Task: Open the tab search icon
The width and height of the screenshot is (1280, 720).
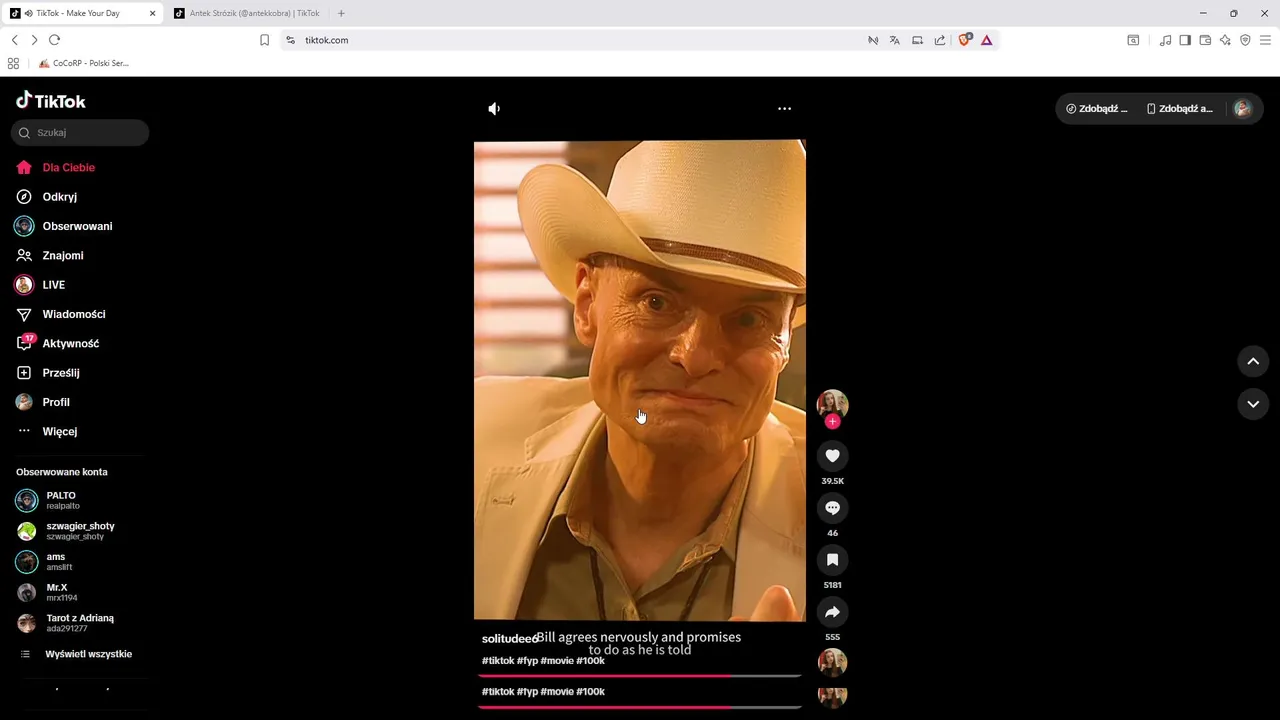Action: [1133, 40]
